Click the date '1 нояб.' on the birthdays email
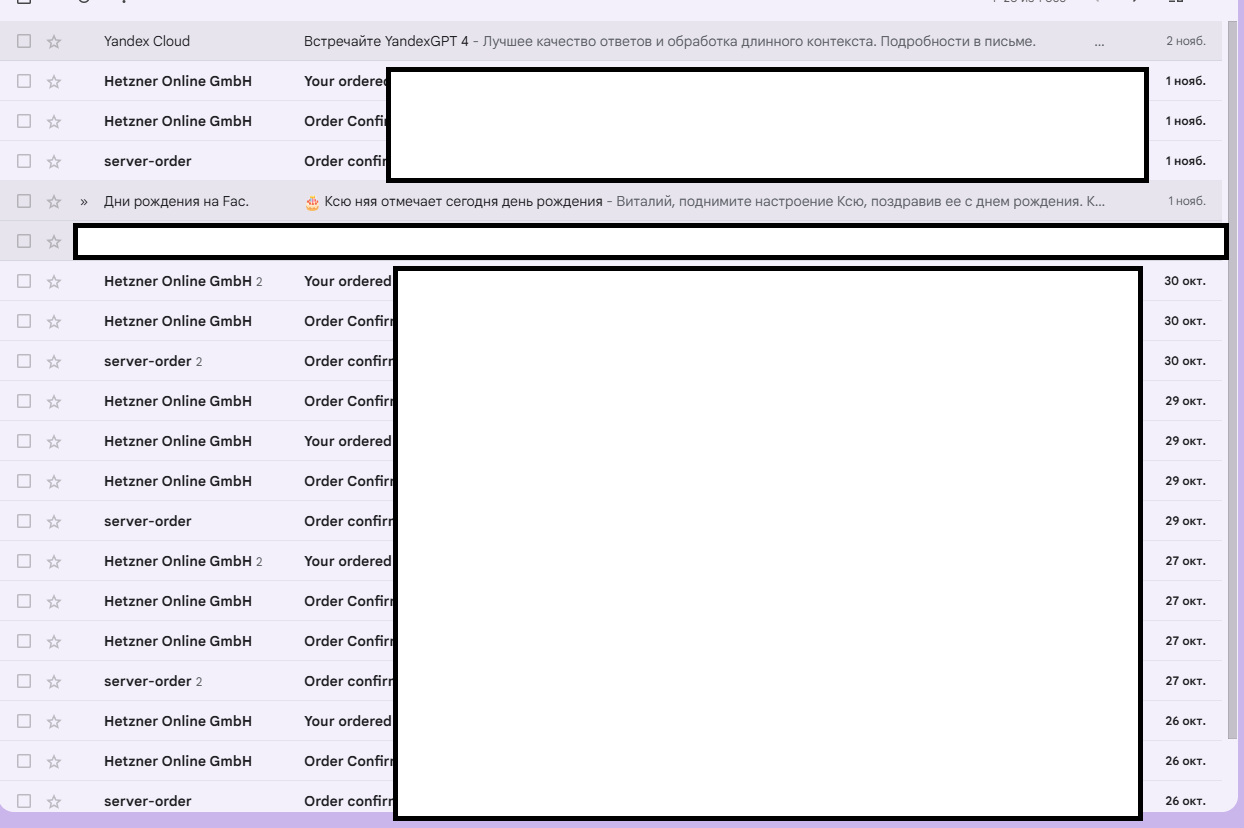1244x828 pixels. click(1187, 201)
